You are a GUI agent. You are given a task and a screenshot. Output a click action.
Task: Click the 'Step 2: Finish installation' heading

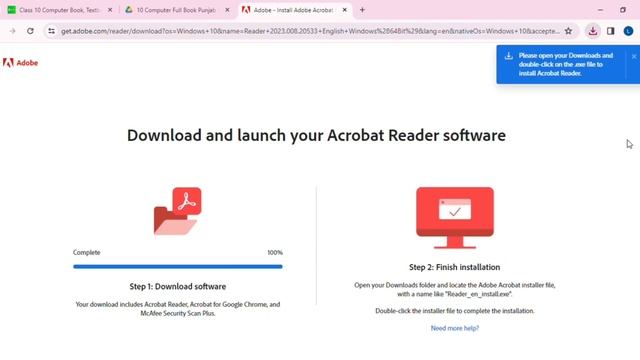(455, 267)
